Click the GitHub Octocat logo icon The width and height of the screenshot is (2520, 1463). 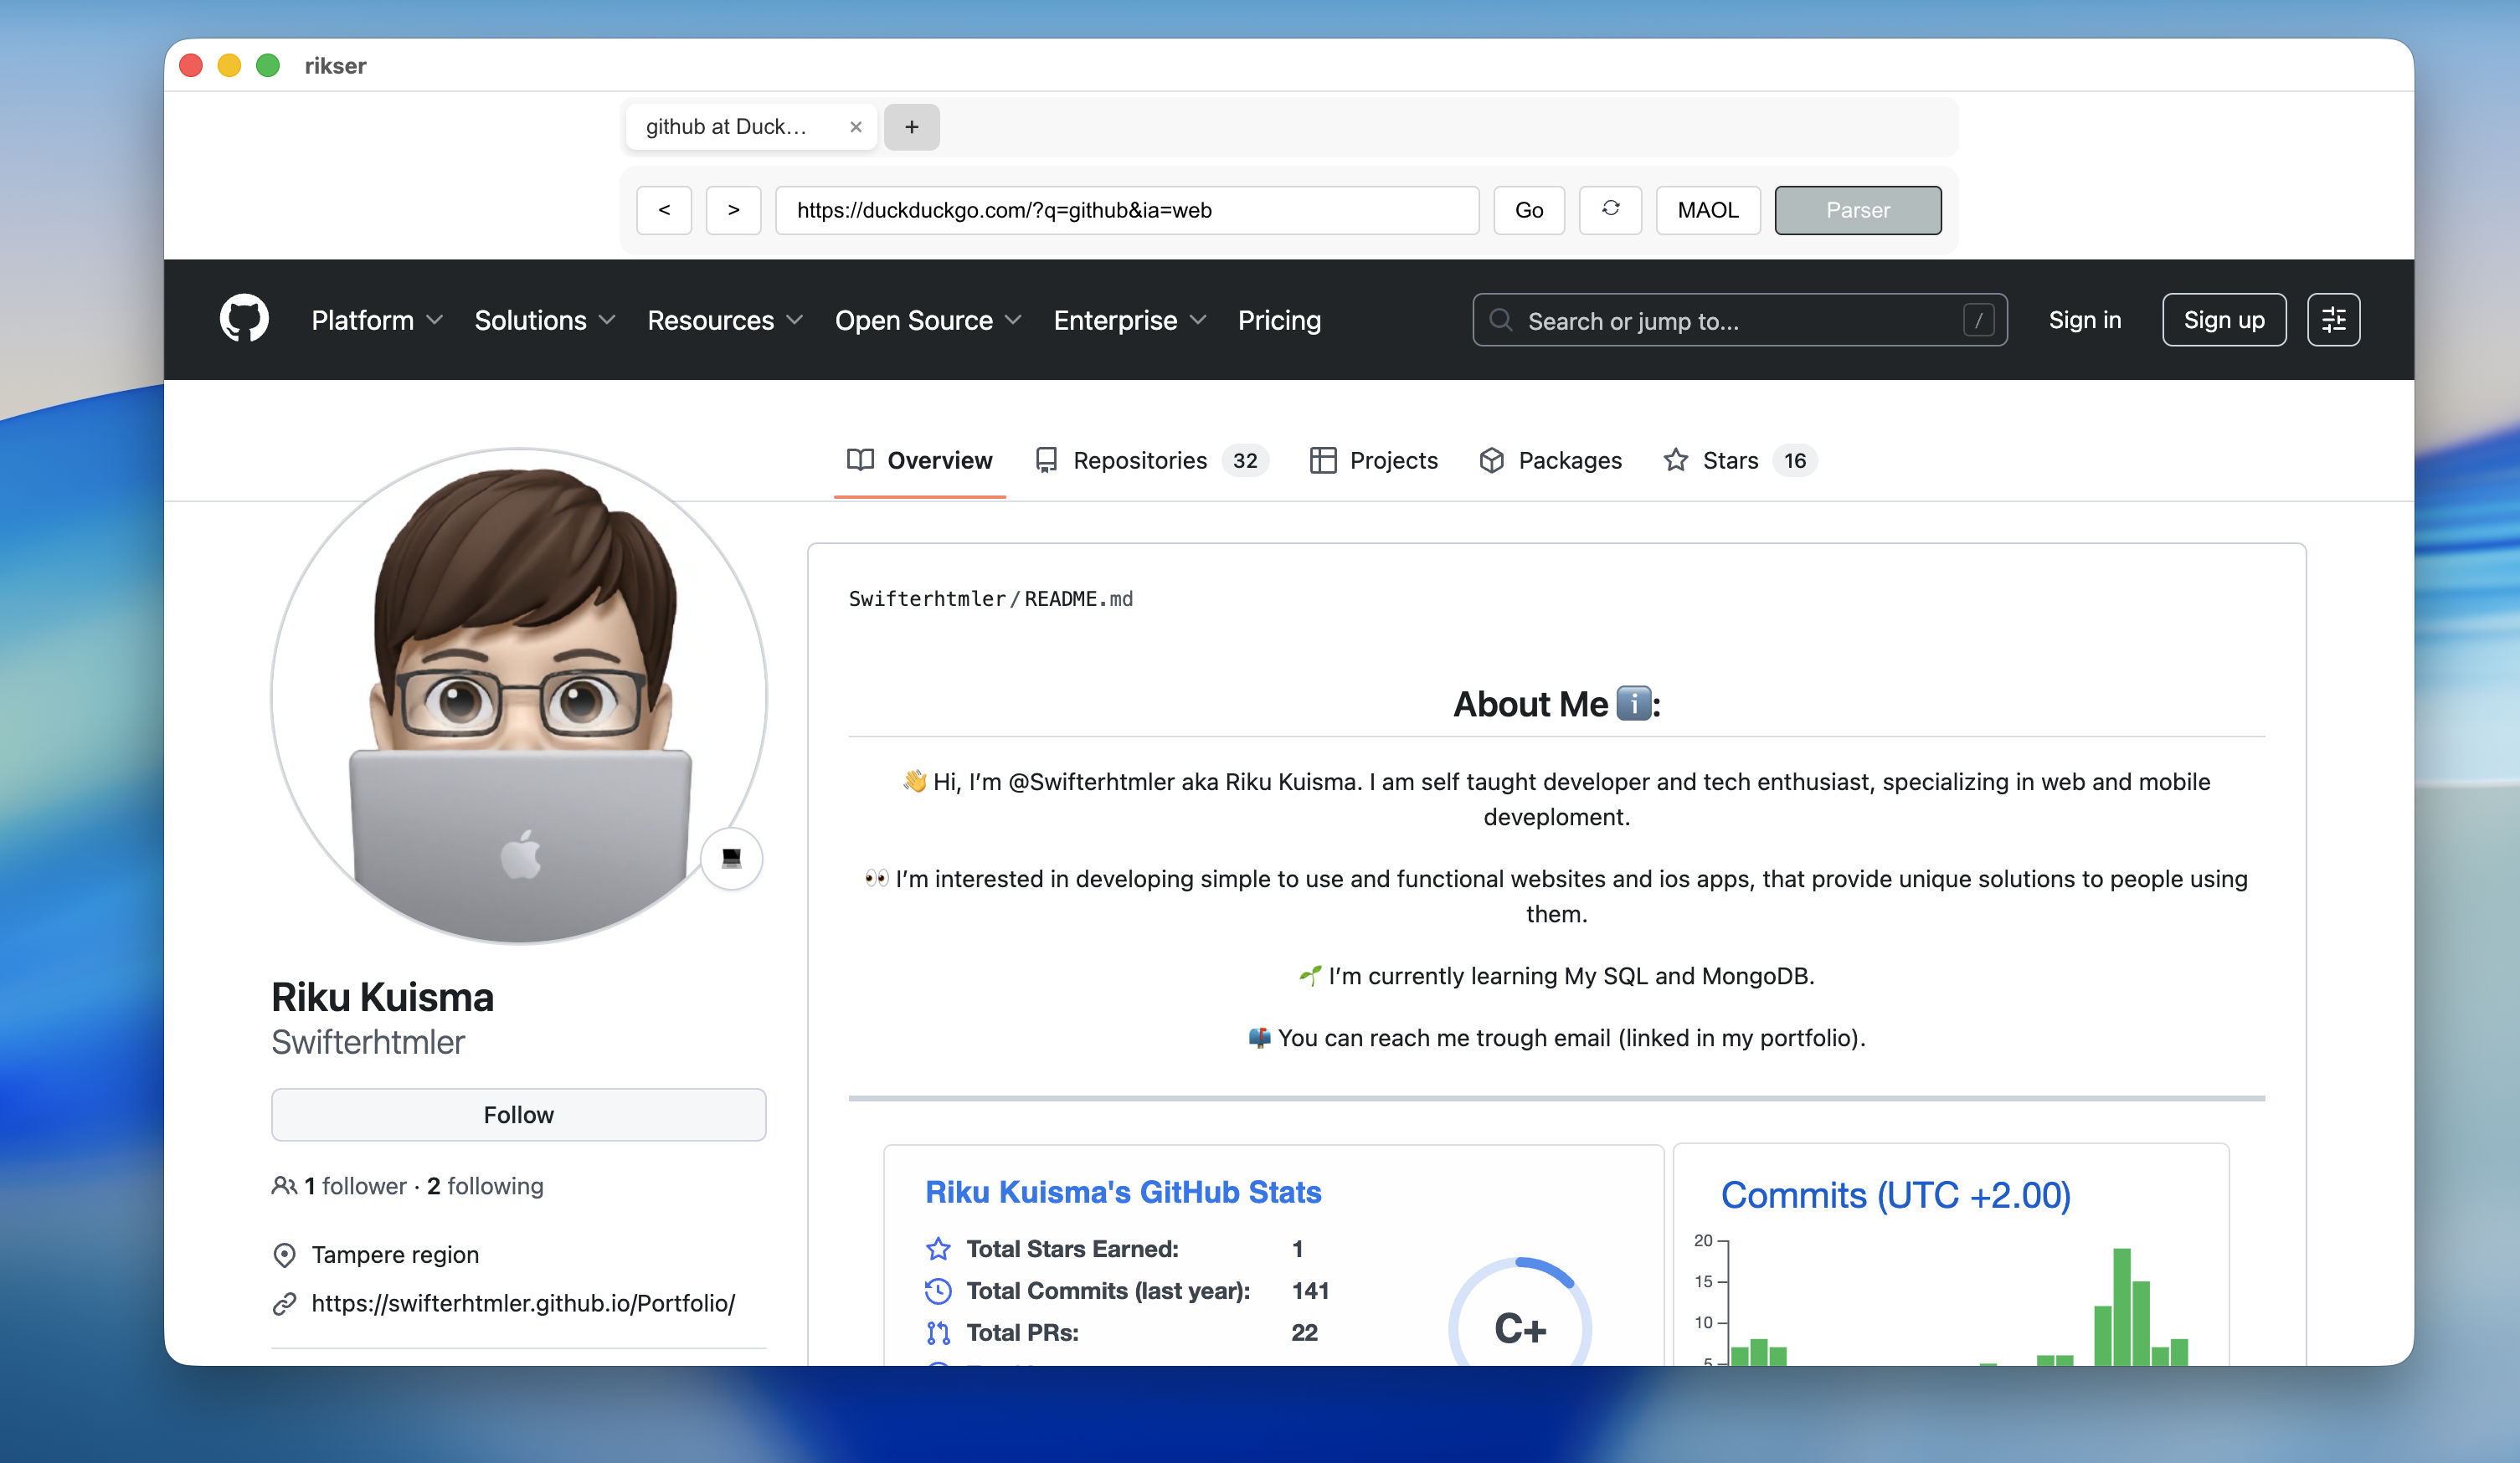pos(244,319)
